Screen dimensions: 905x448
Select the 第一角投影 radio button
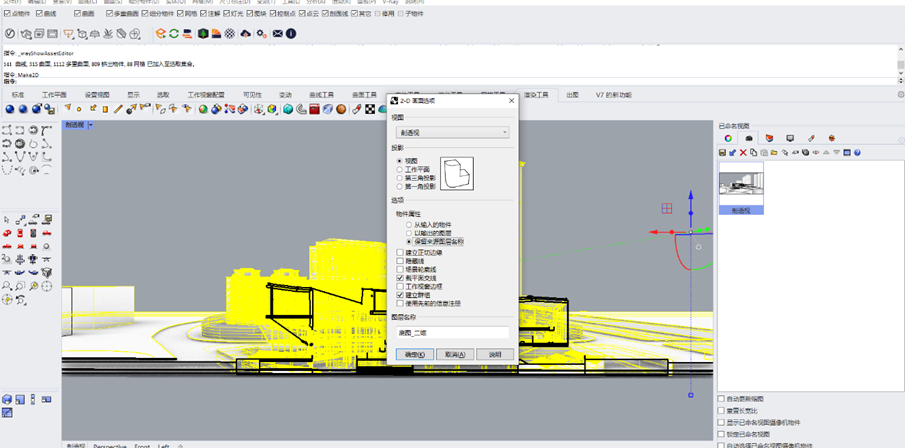[399, 187]
